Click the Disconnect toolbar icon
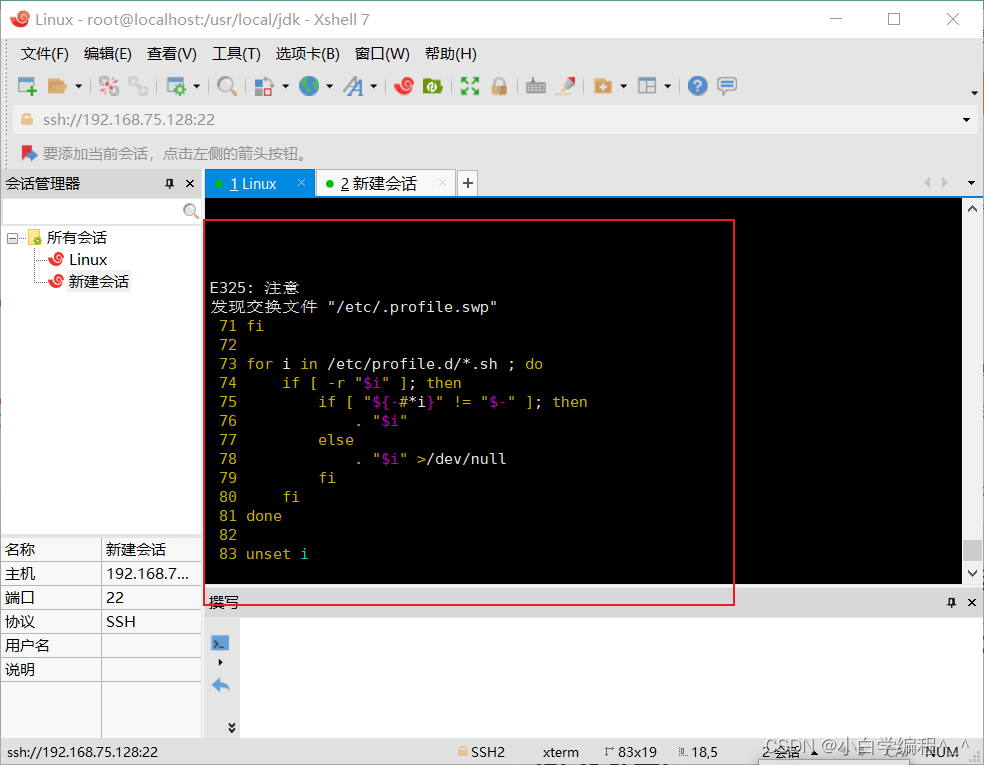 (x=109, y=86)
